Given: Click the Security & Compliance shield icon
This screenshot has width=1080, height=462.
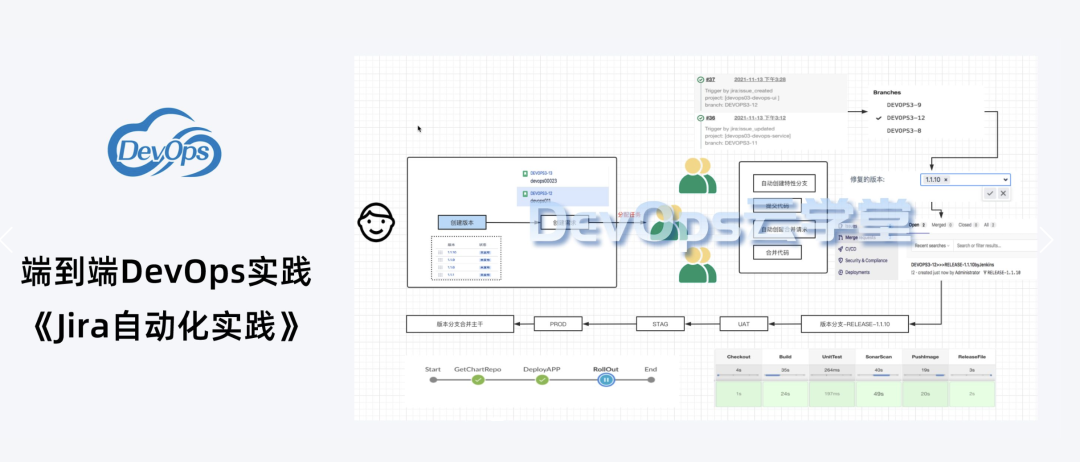Looking at the screenshot, I should pos(841,260).
